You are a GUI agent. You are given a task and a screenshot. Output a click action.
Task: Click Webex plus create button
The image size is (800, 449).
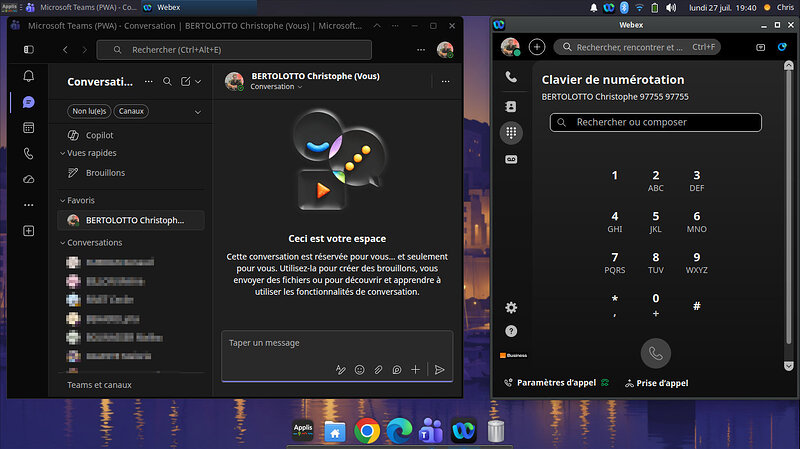pos(537,47)
